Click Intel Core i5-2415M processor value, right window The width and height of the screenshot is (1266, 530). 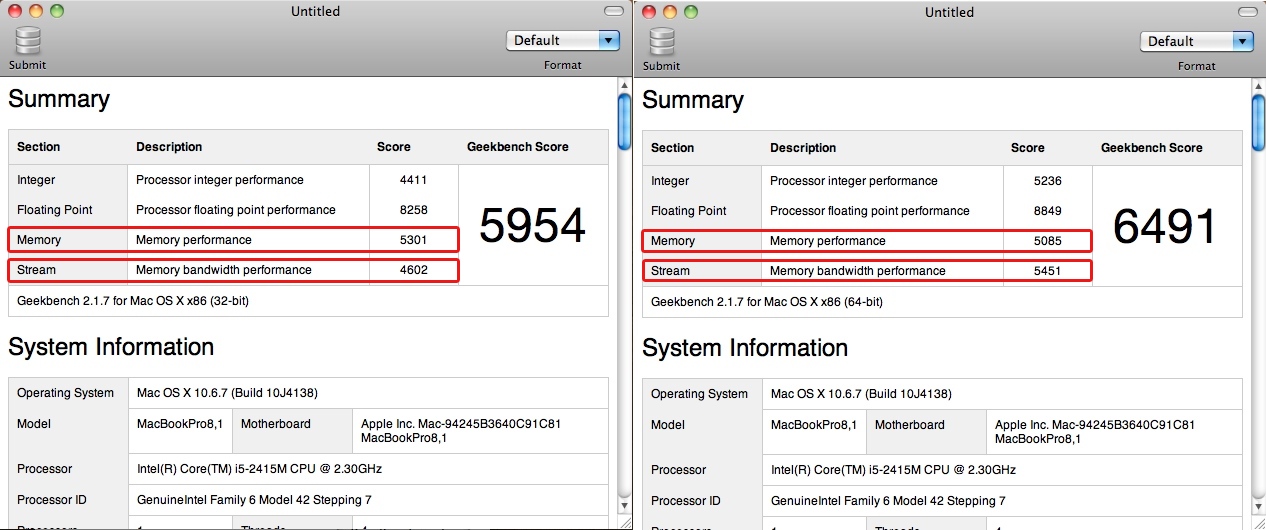click(x=893, y=470)
